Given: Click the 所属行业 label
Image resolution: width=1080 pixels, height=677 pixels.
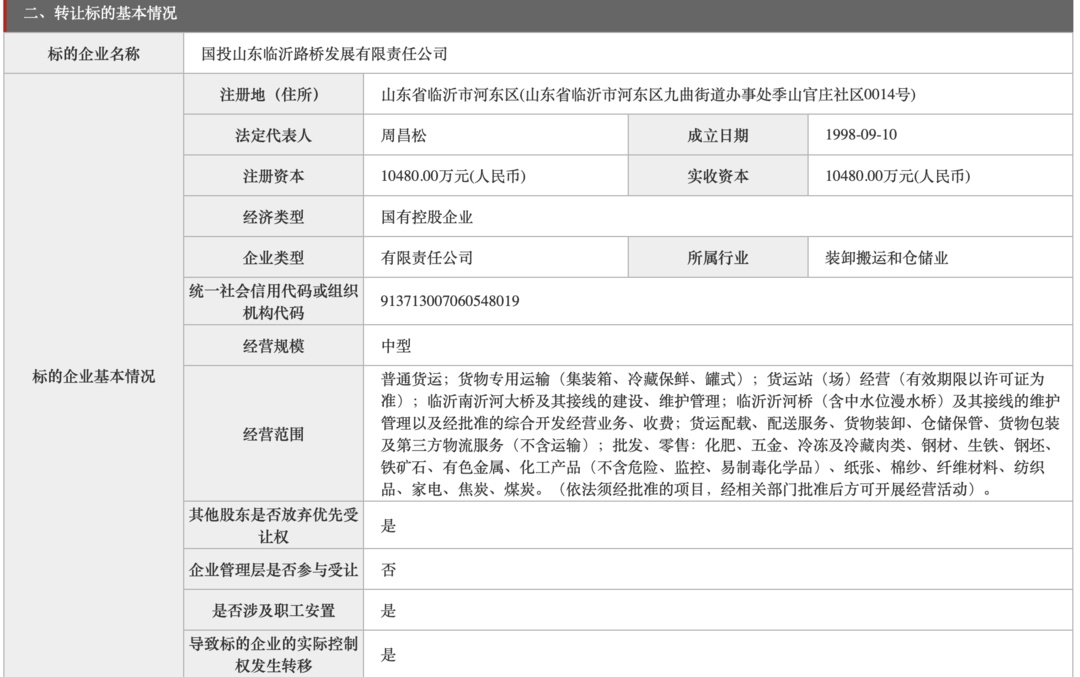Looking at the screenshot, I should pos(718,258).
